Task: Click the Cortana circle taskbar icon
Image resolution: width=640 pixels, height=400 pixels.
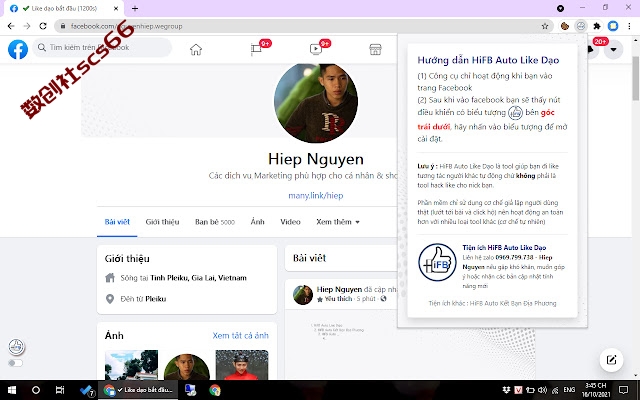Action: (36, 390)
